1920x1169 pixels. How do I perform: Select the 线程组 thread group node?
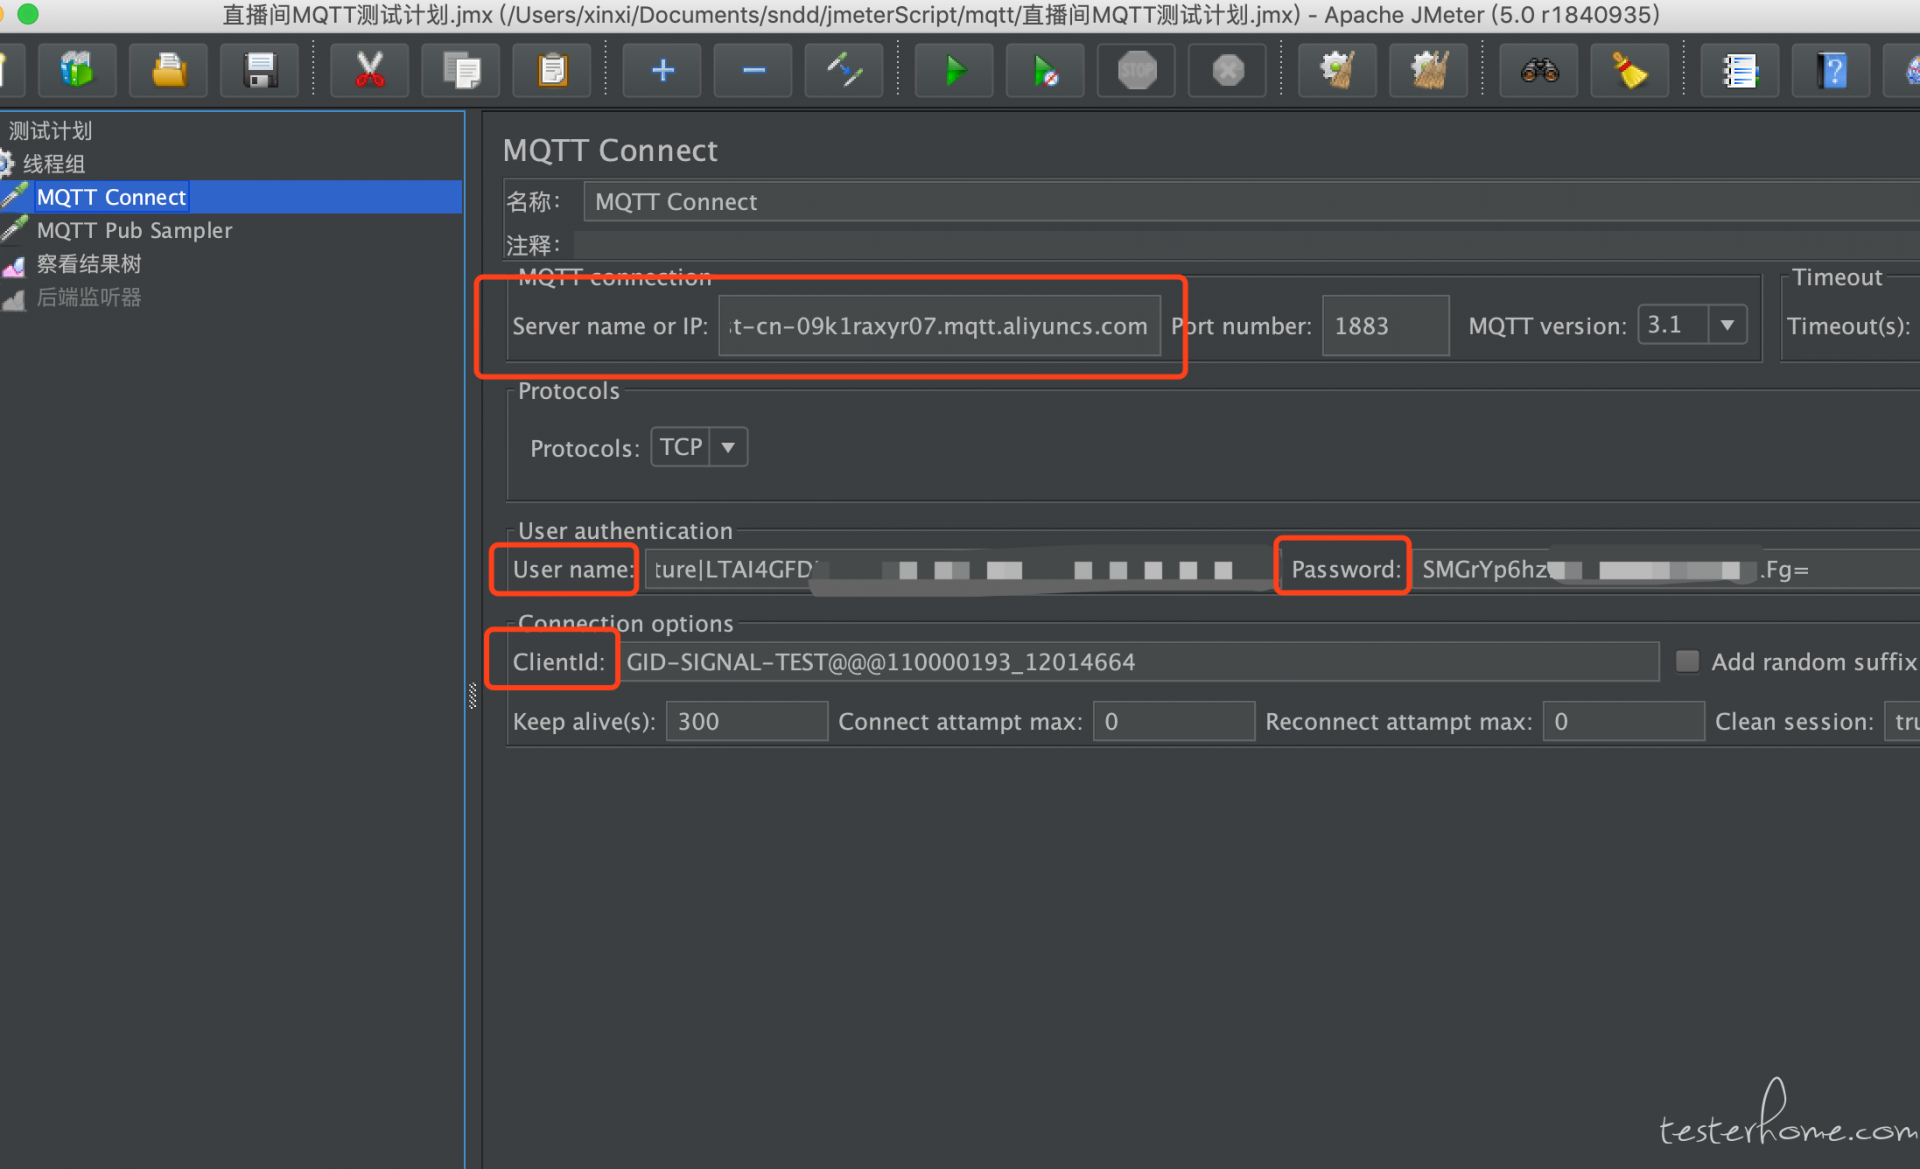coord(54,164)
